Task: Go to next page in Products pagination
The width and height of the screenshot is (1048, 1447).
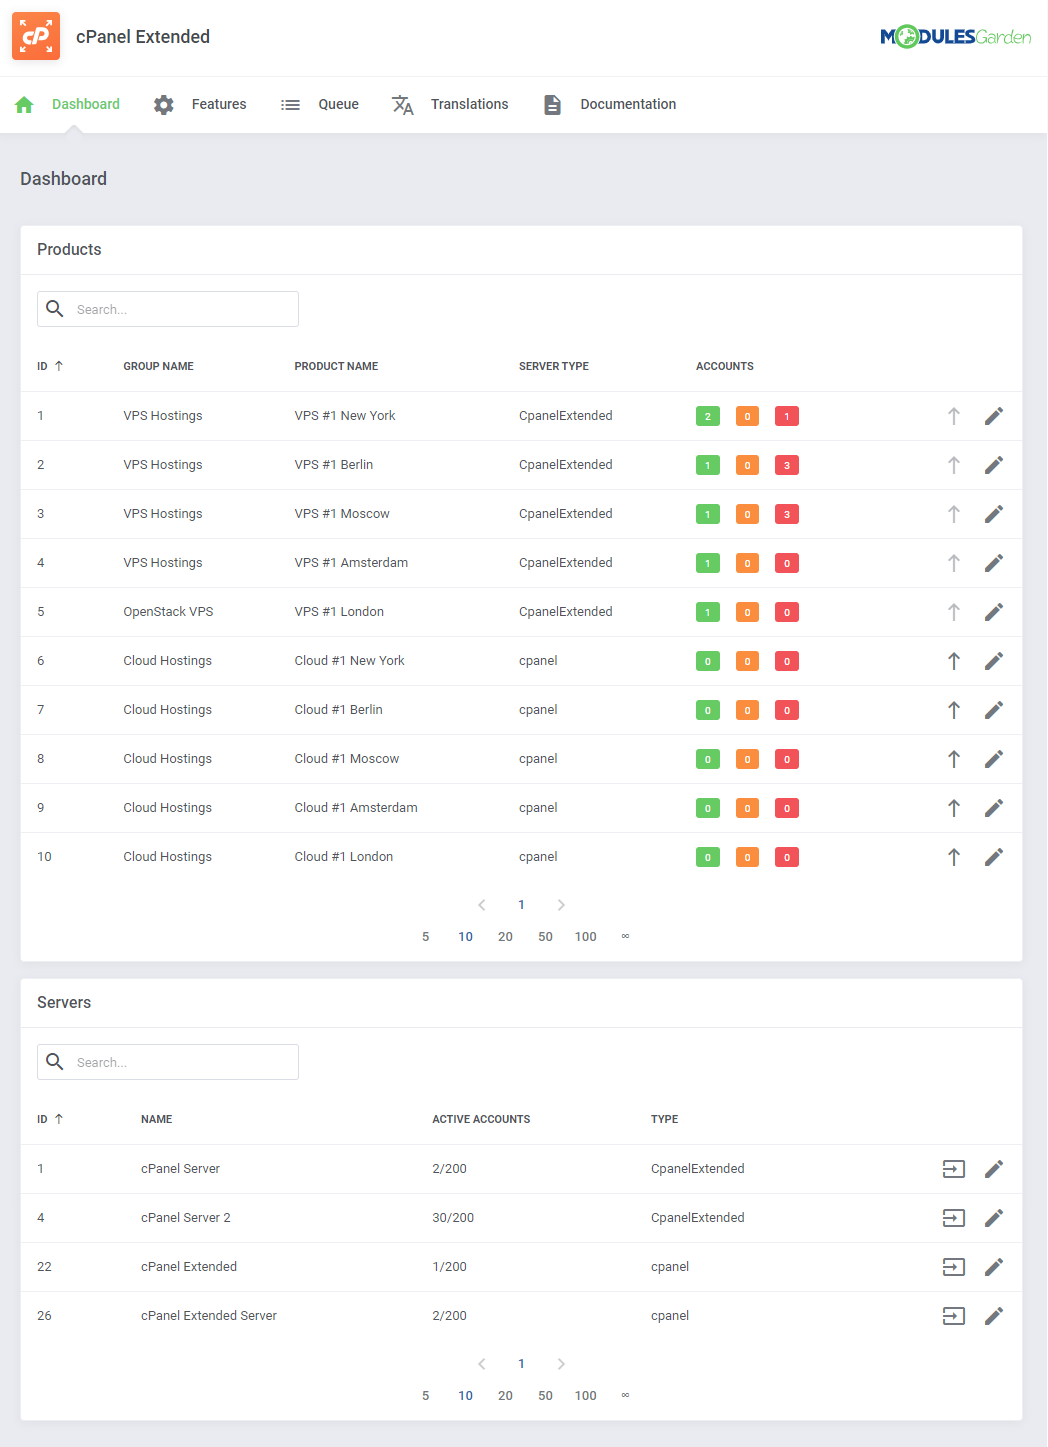Action: point(561,905)
